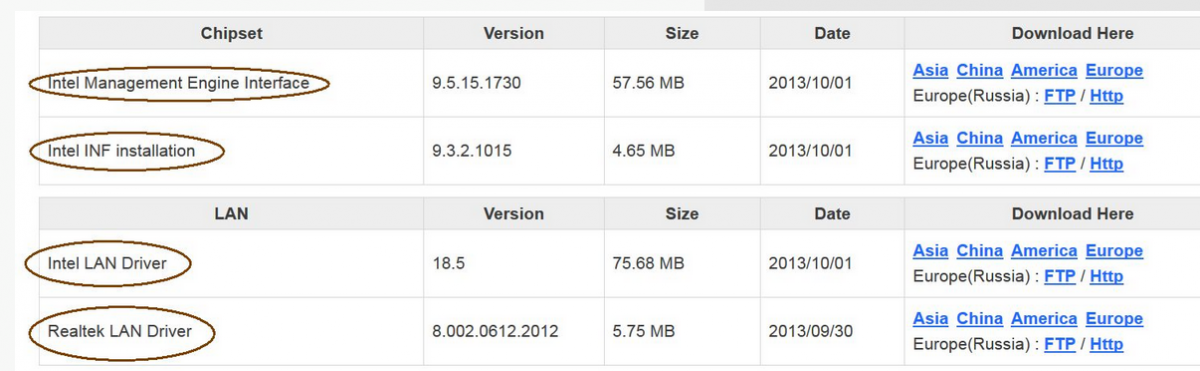Download Intel Management Engine Interface from Asia
This screenshot has width=1200, height=371.
[x=930, y=71]
